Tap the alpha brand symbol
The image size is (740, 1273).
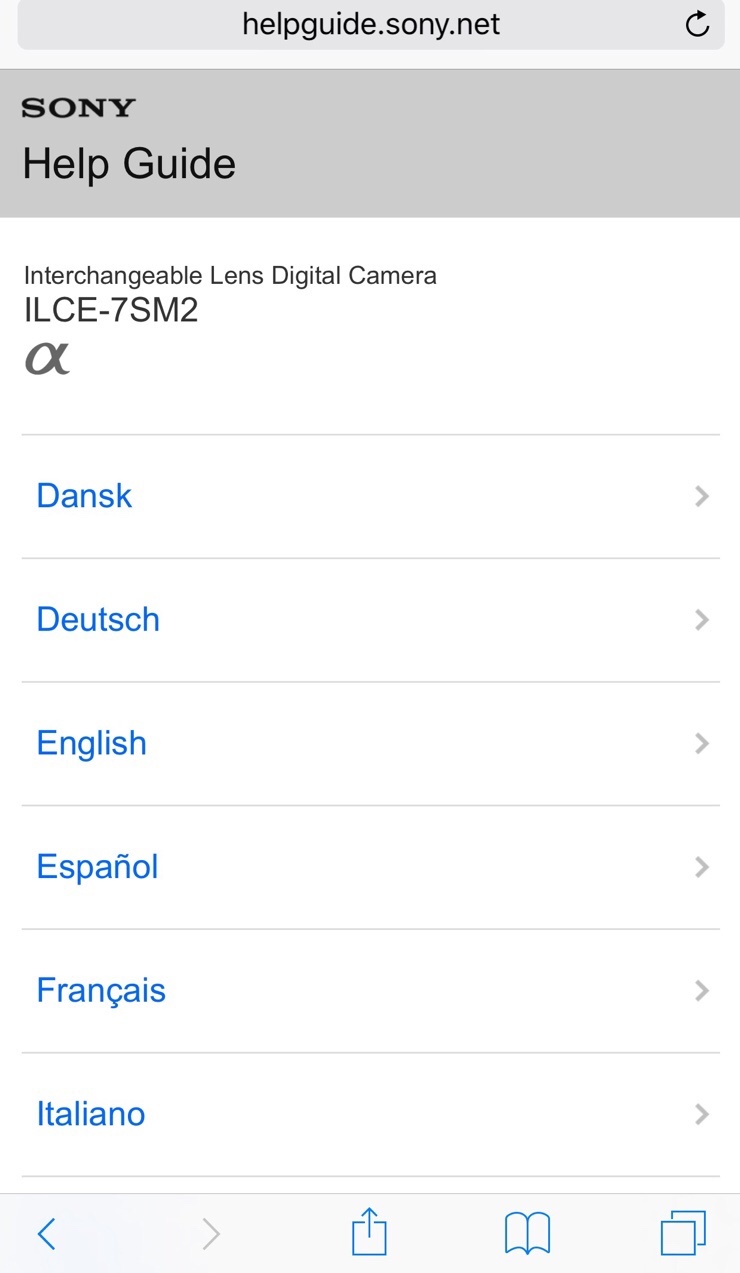pyautogui.click(x=47, y=358)
